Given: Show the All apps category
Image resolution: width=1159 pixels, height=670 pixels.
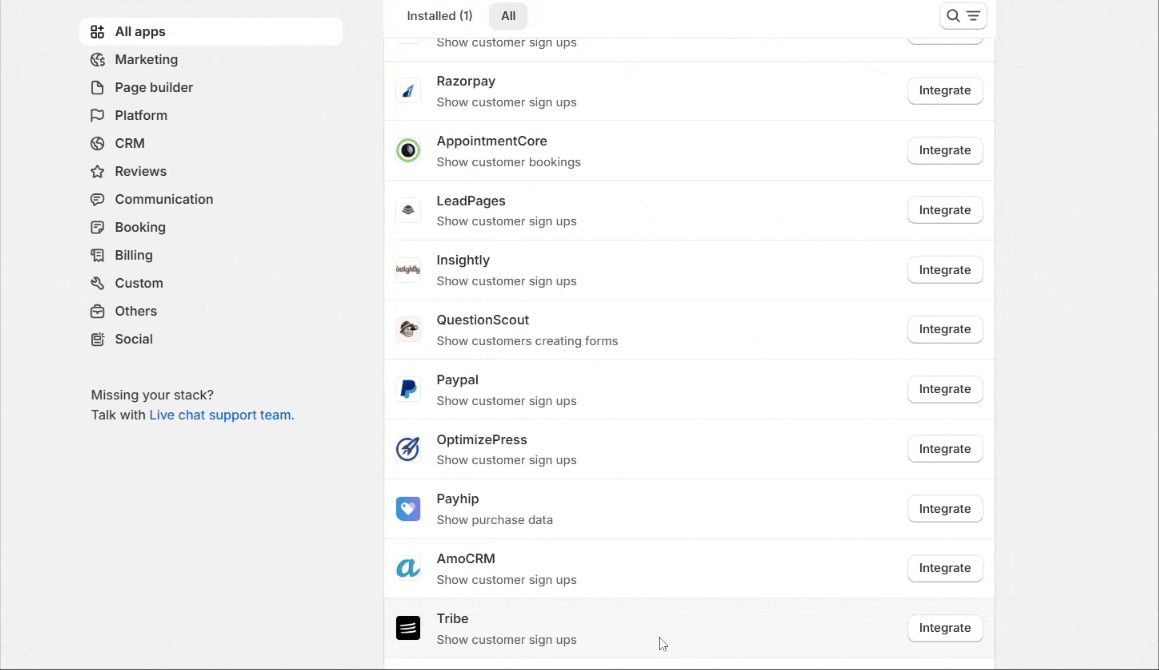Looking at the screenshot, I should [211, 32].
